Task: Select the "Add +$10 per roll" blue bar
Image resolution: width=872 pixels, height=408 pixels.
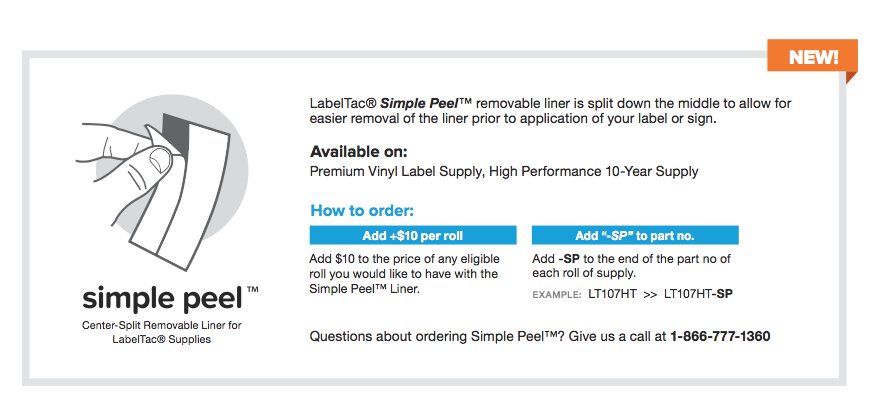Action: point(413,236)
